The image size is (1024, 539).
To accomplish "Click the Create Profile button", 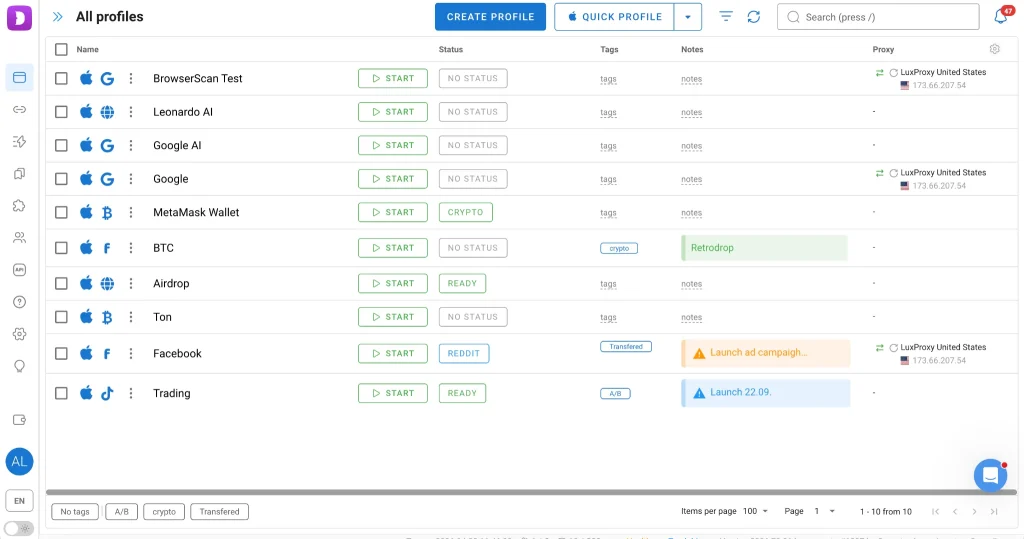I will click(490, 17).
